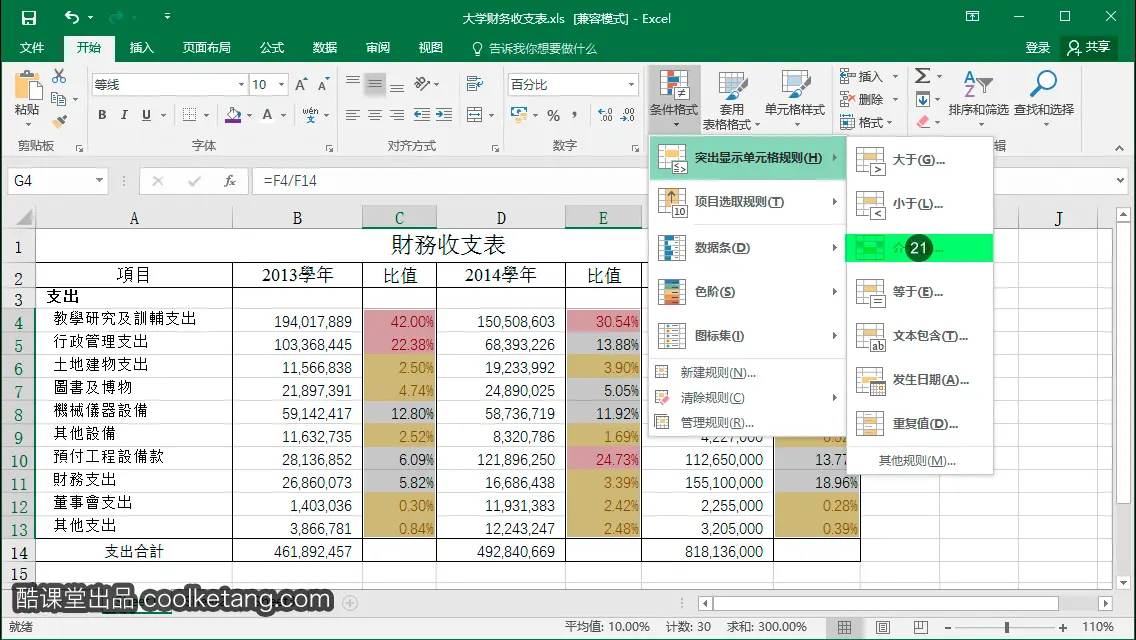Viewport: 1136px width, 640px height.
Task: Toggle bold formatting
Action: click(102, 115)
